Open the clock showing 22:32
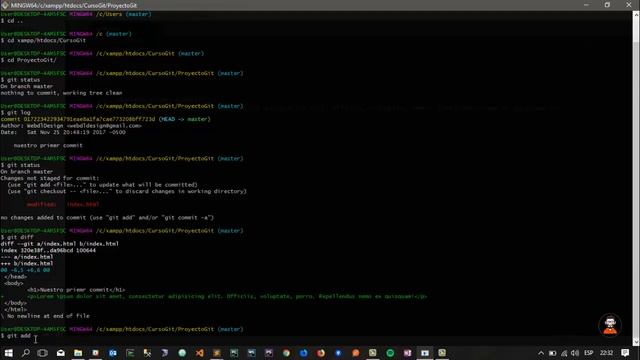 (607, 353)
